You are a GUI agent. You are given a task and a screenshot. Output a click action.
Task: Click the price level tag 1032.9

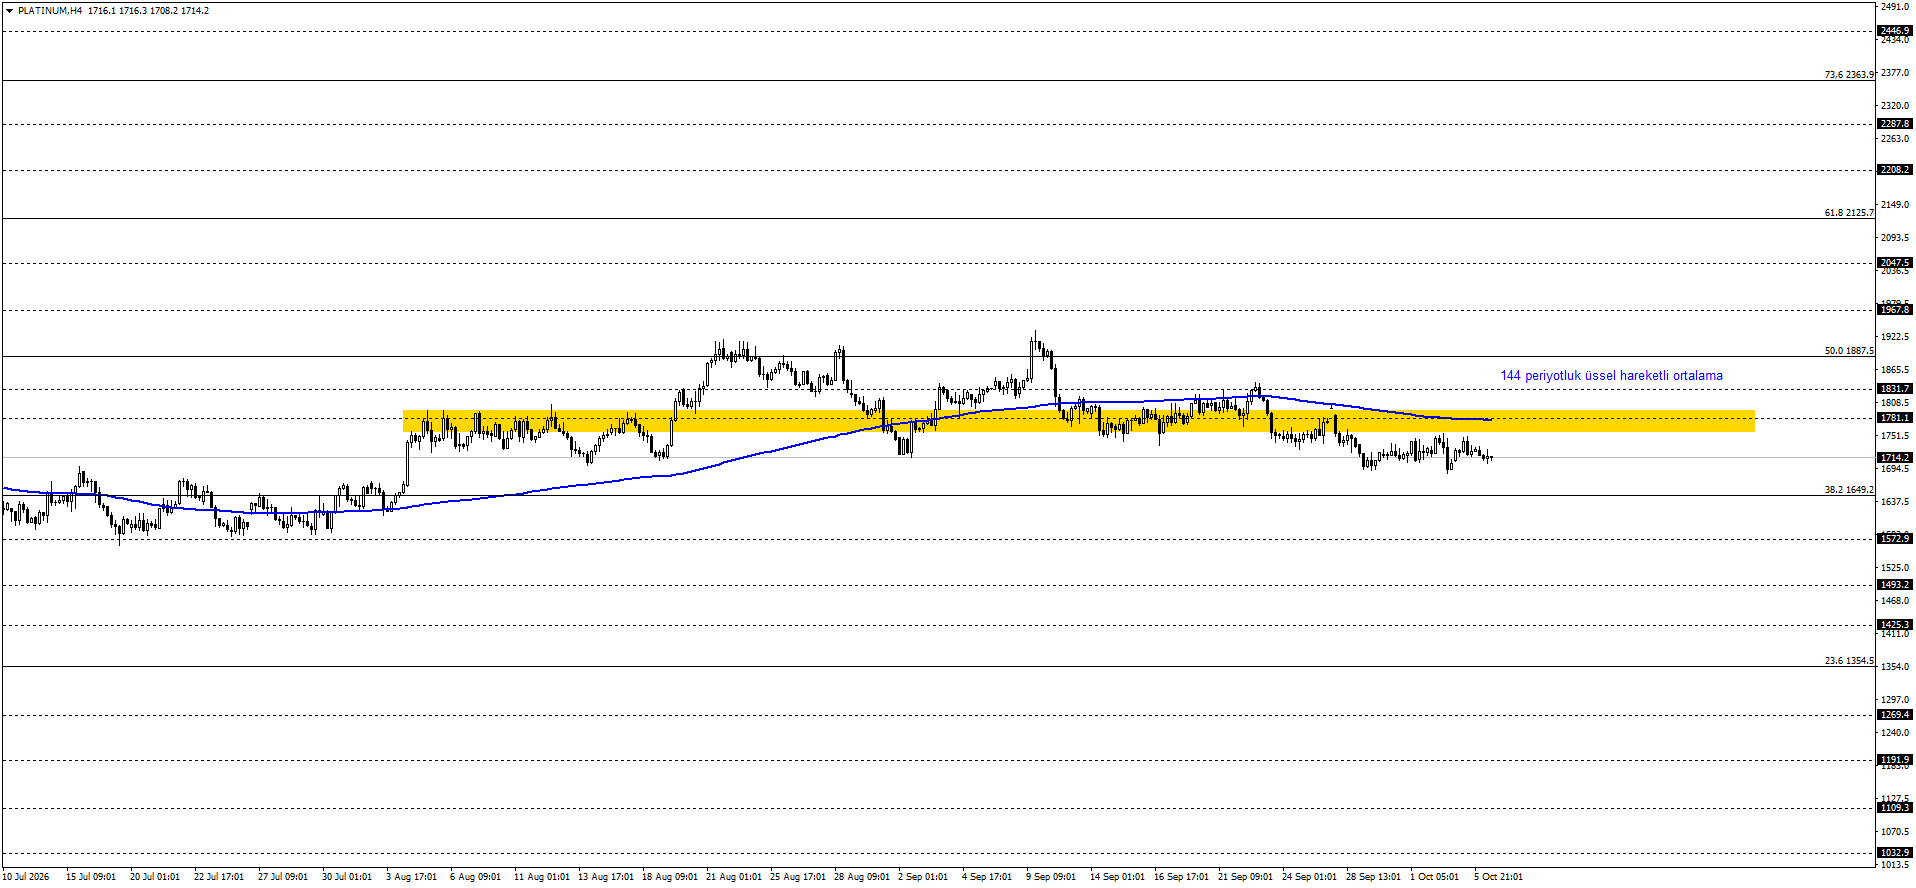pos(1895,853)
